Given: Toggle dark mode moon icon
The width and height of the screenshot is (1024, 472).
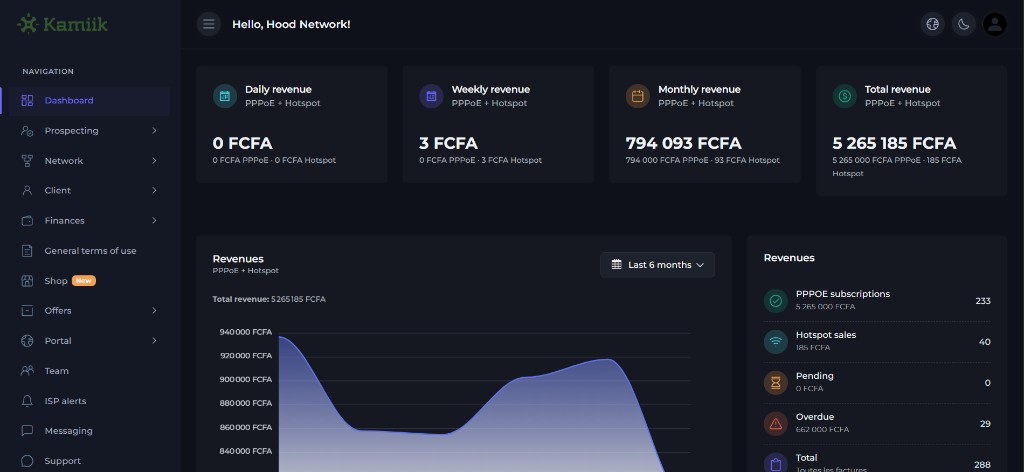Looking at the screenshot, I should pyautogui.click(x=963, y=24).
